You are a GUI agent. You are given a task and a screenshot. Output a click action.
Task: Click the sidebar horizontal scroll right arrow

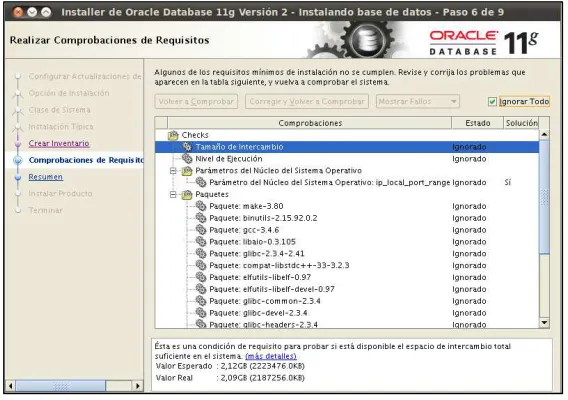tap(138, 386)
